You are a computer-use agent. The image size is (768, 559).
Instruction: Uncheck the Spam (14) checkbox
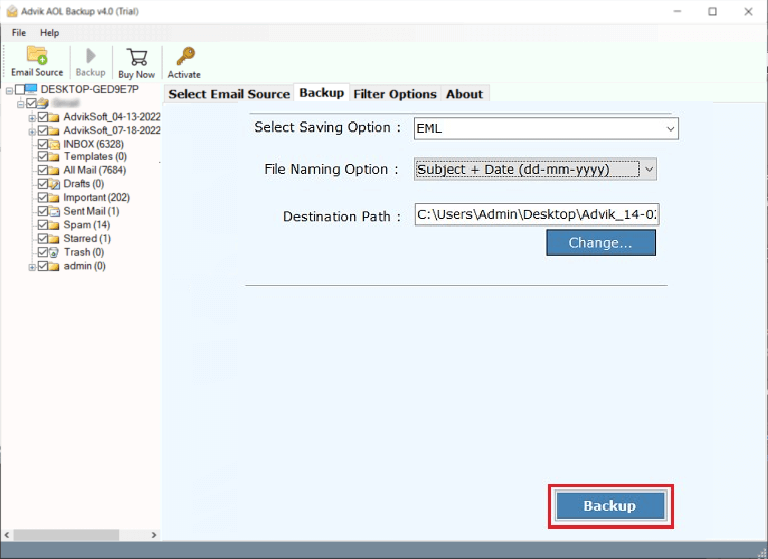(x=43, y=225)
